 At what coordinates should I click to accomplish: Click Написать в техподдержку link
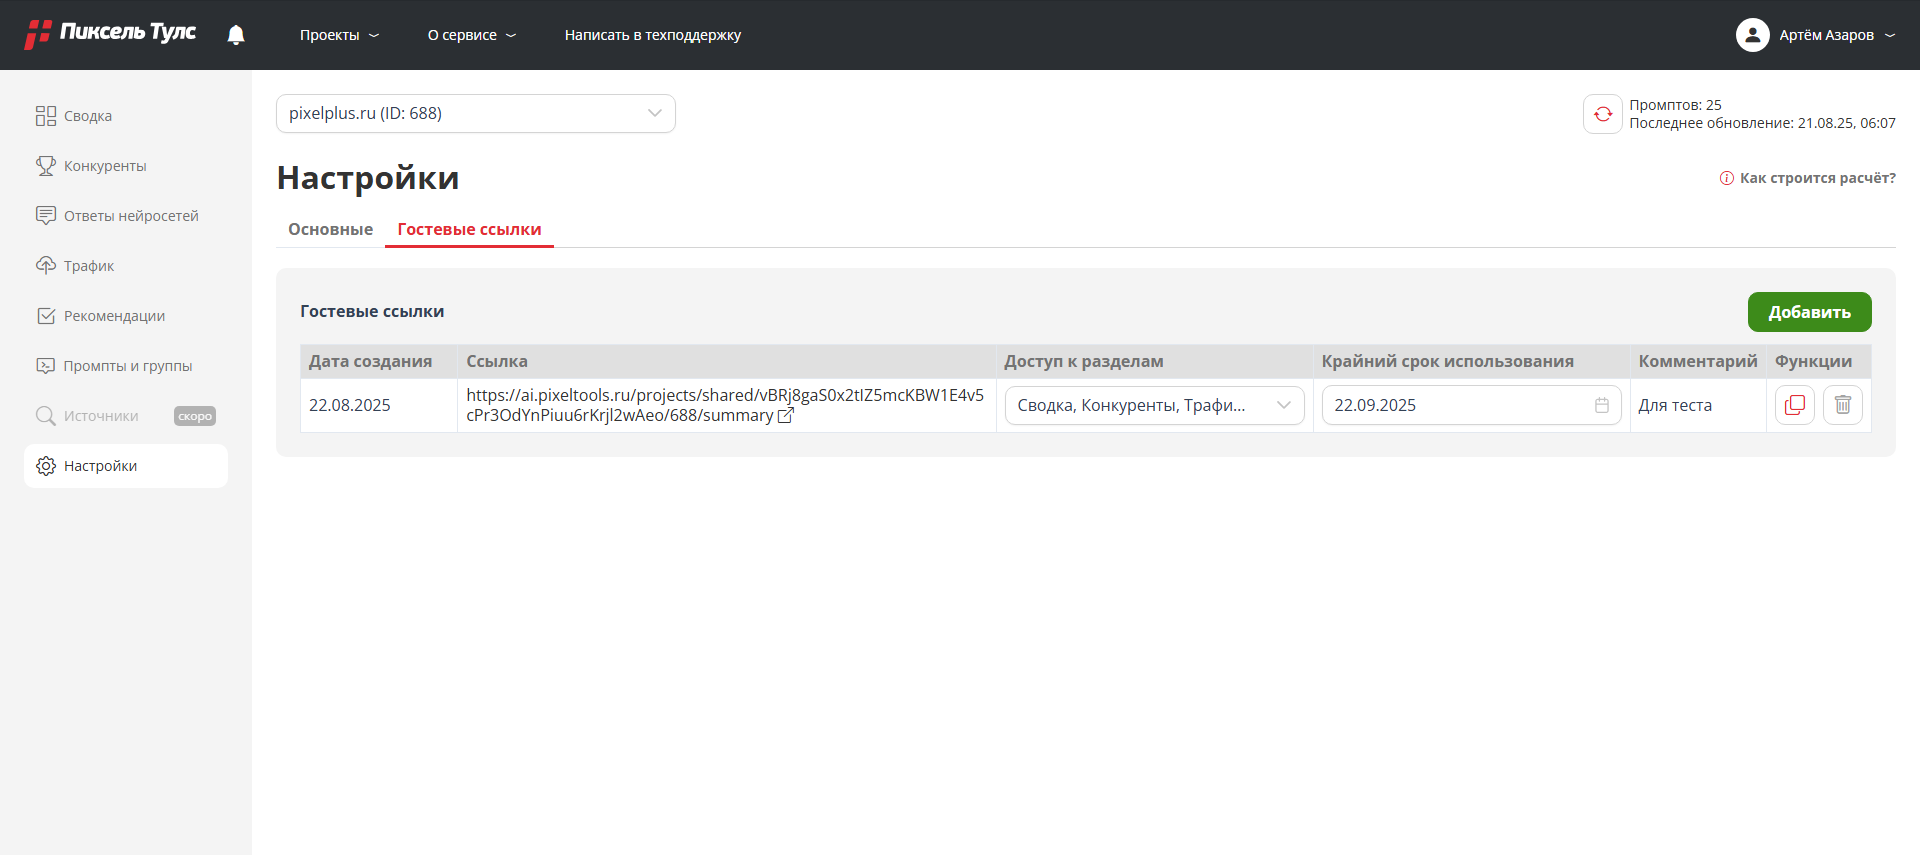pos(653,35)
